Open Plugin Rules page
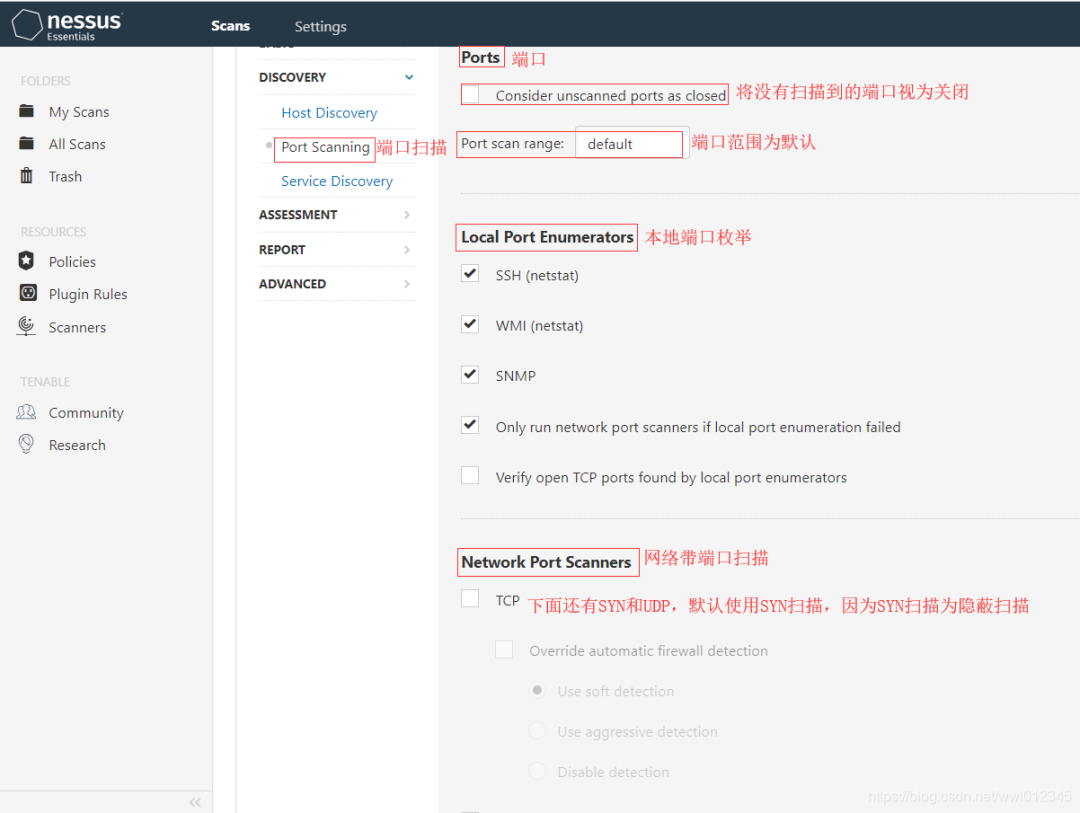1080x813 pixels. 87,294
